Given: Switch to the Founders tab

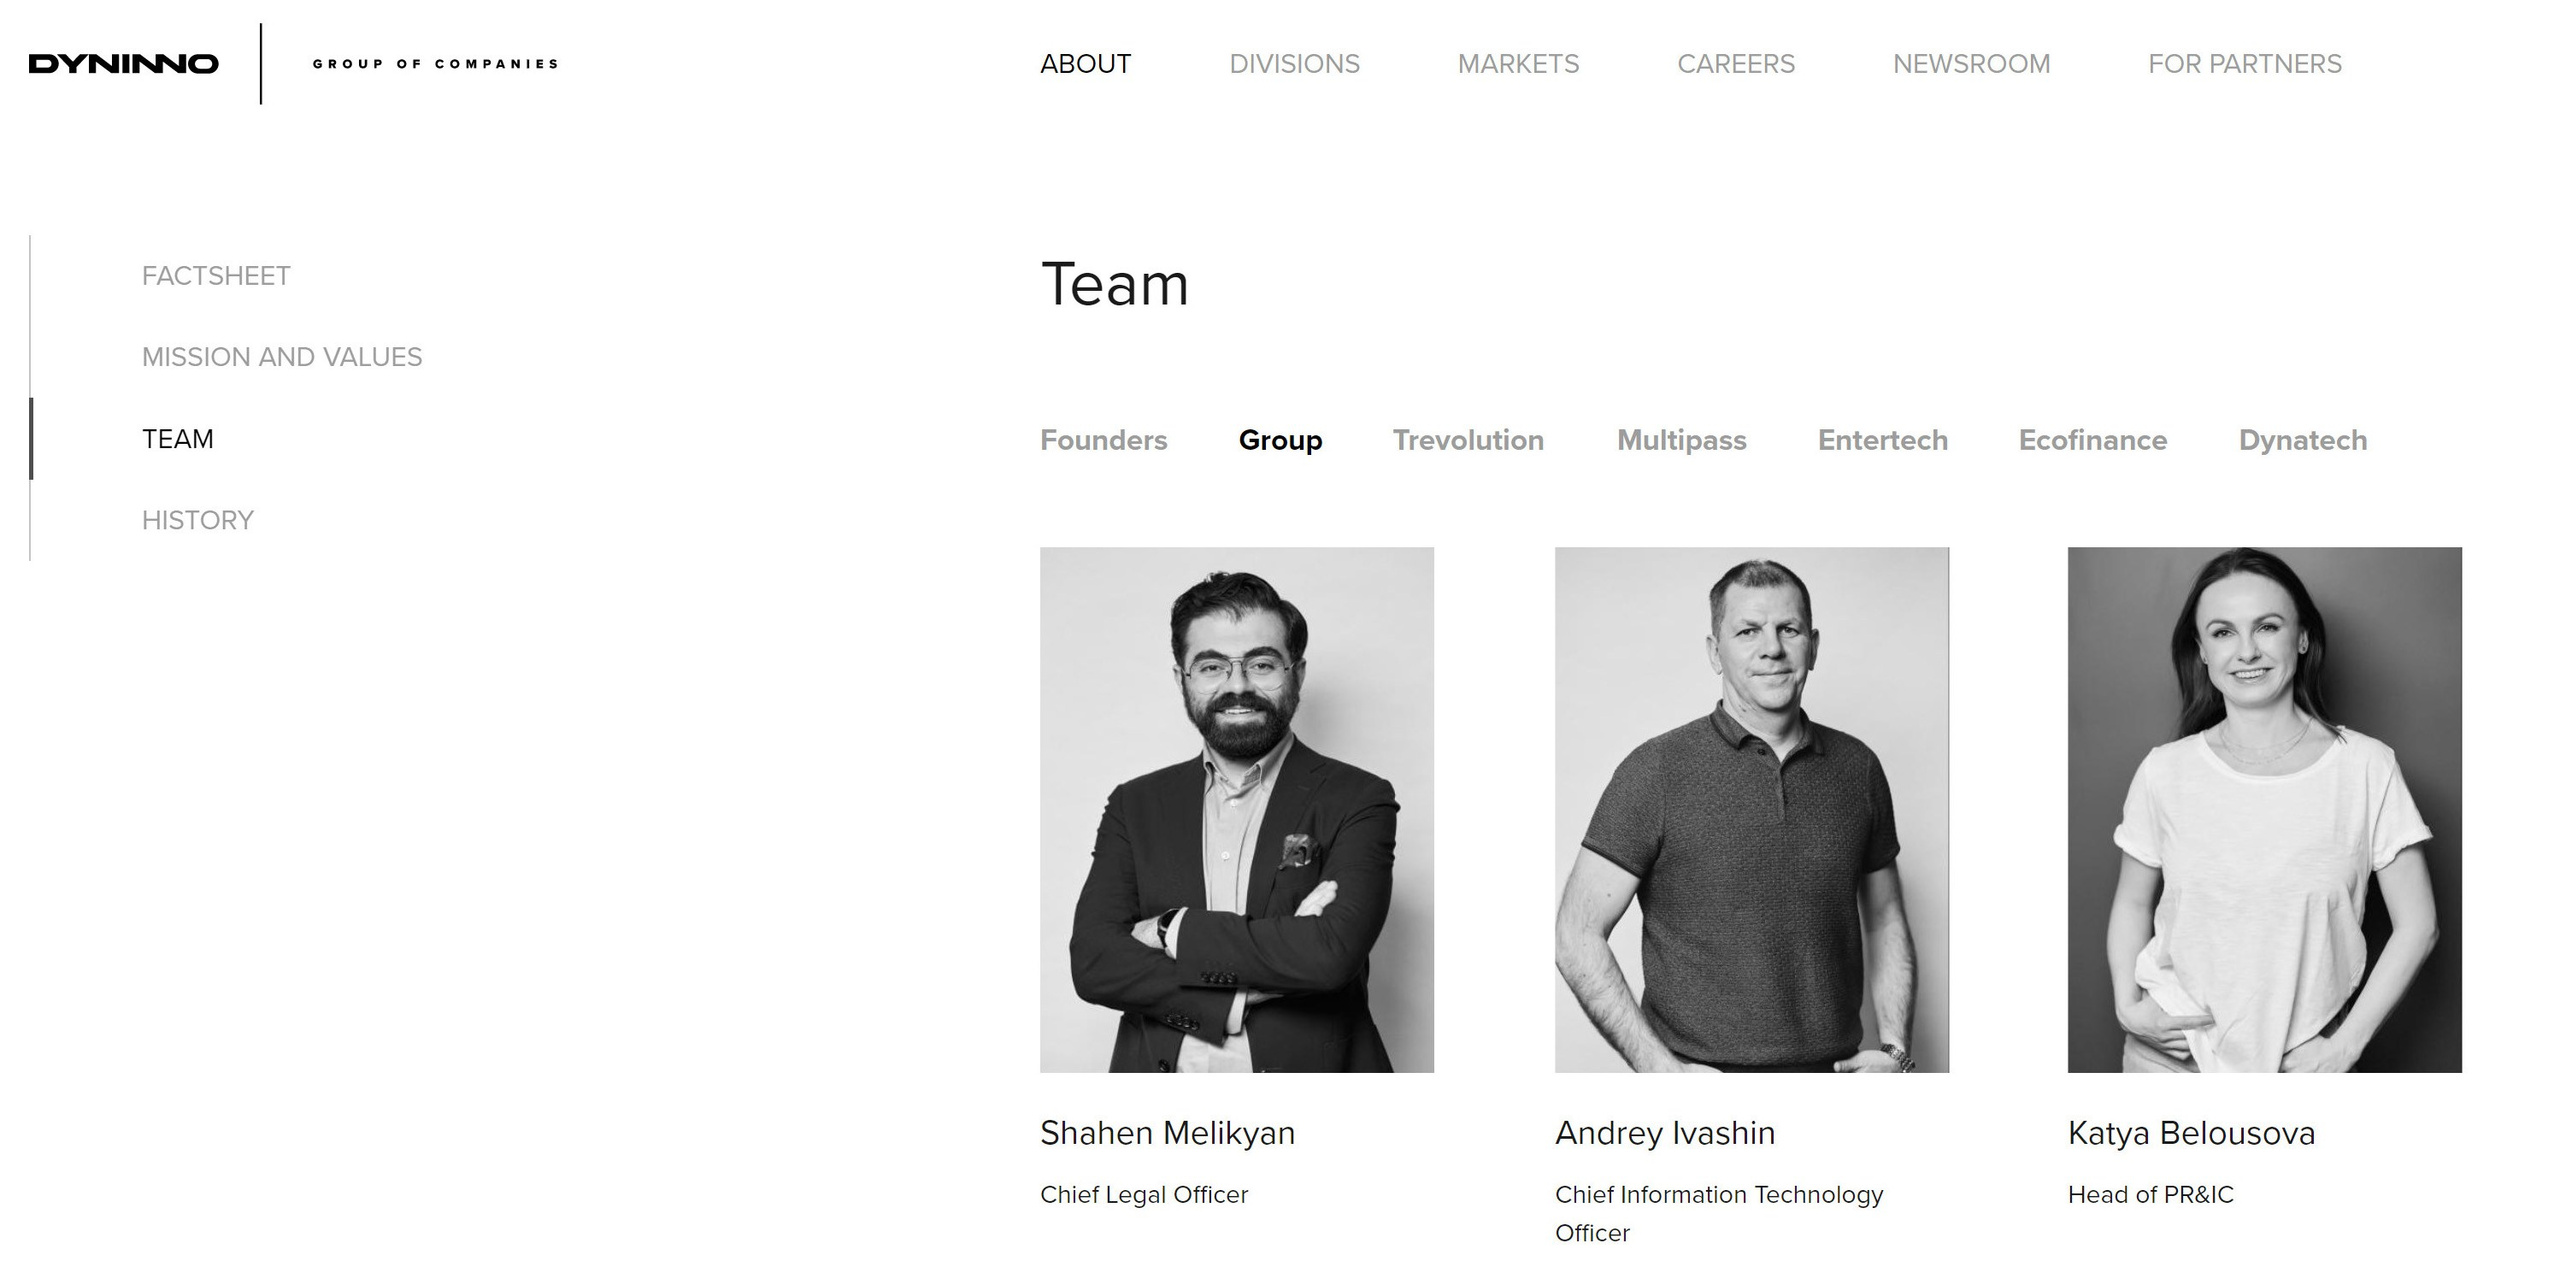Looking at the screenshot, I should 1104,440.
